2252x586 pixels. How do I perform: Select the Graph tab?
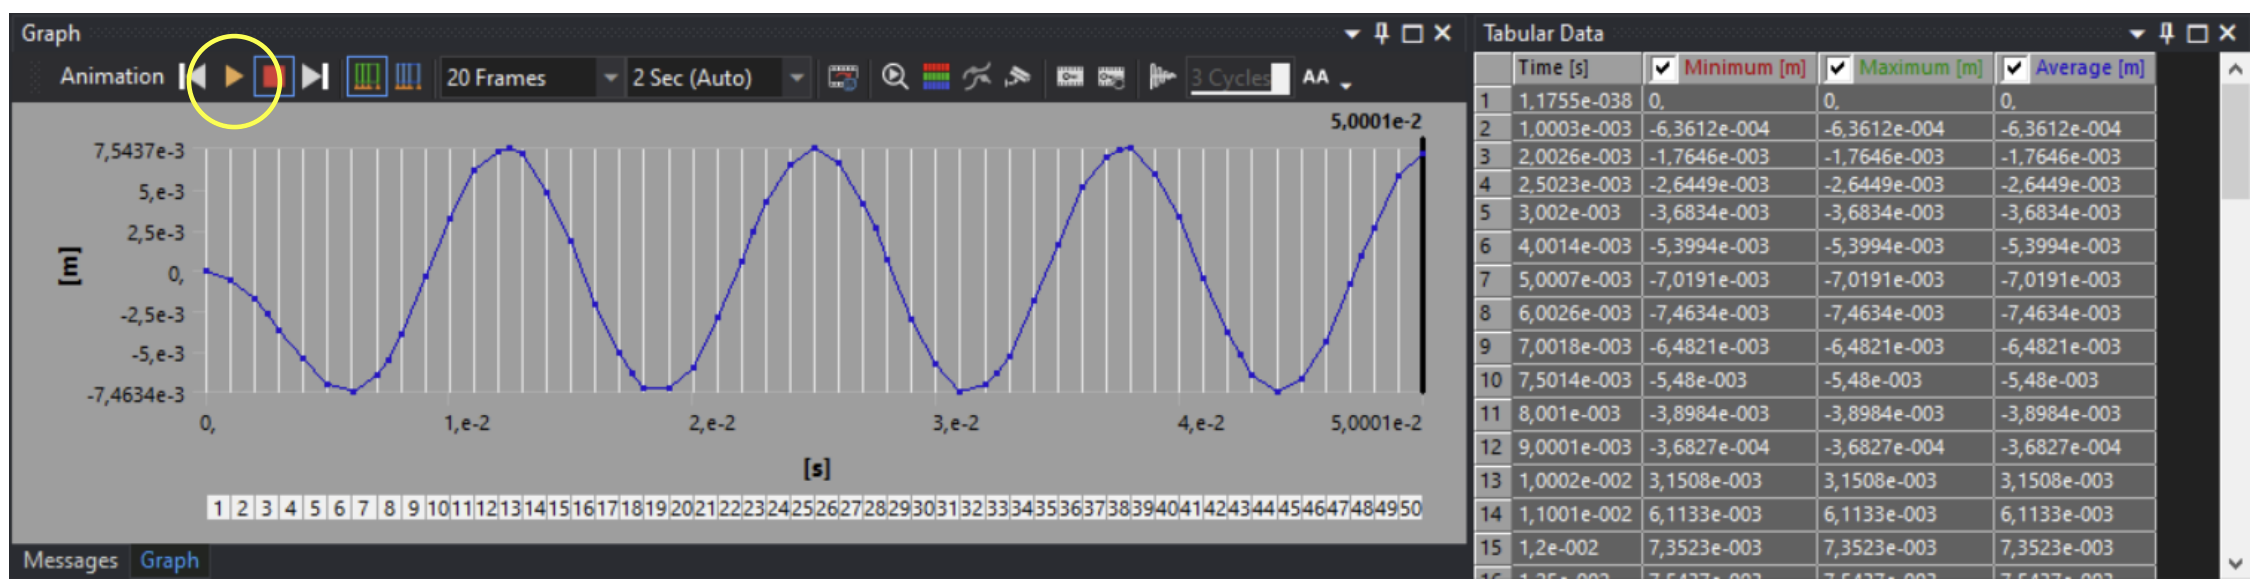169,560
